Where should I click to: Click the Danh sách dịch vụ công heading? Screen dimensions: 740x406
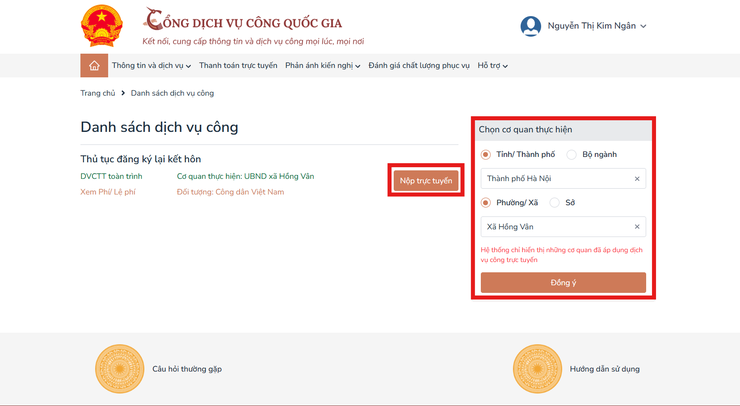point(159,127)
